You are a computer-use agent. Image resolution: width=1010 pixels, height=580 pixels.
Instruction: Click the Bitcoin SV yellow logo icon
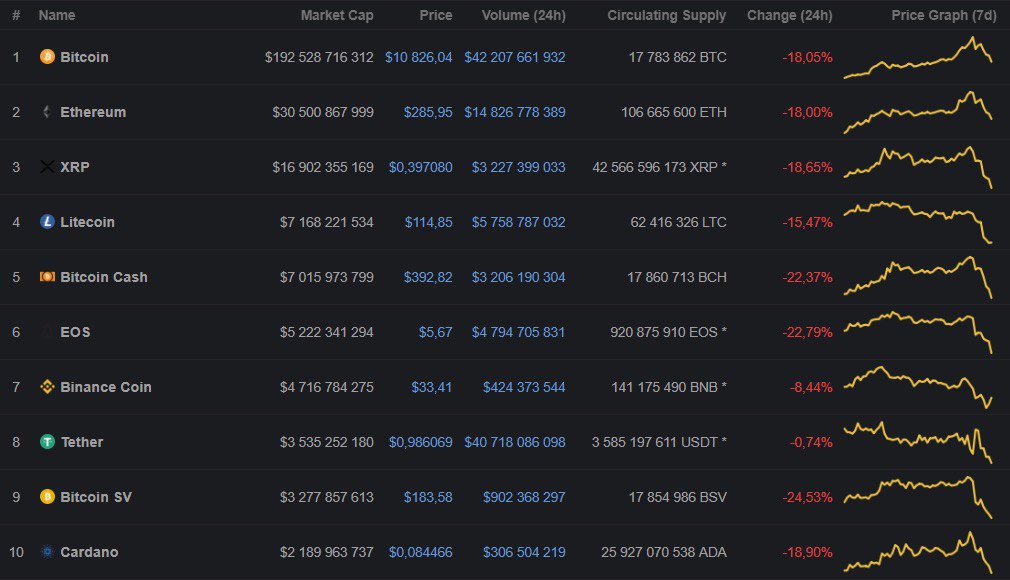point(47,497)
